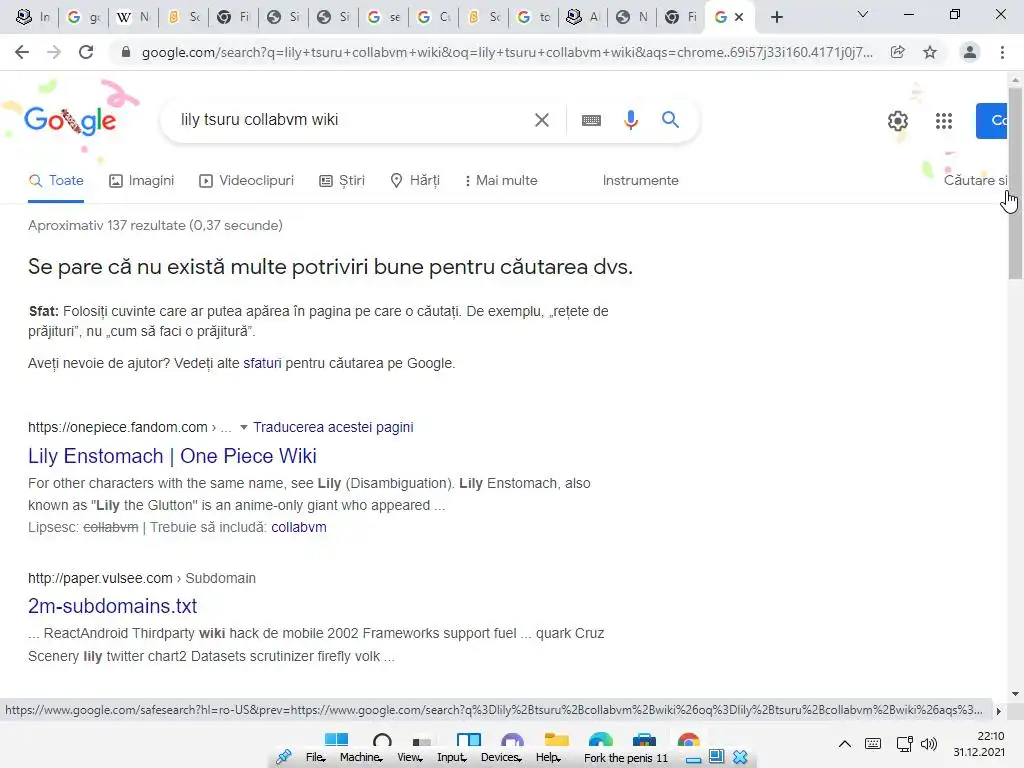The height and width of the screenshot is (768, 1024).
Task: Open the Instrumente search tools
Action: pyautogui.click(x=641, y=181)
